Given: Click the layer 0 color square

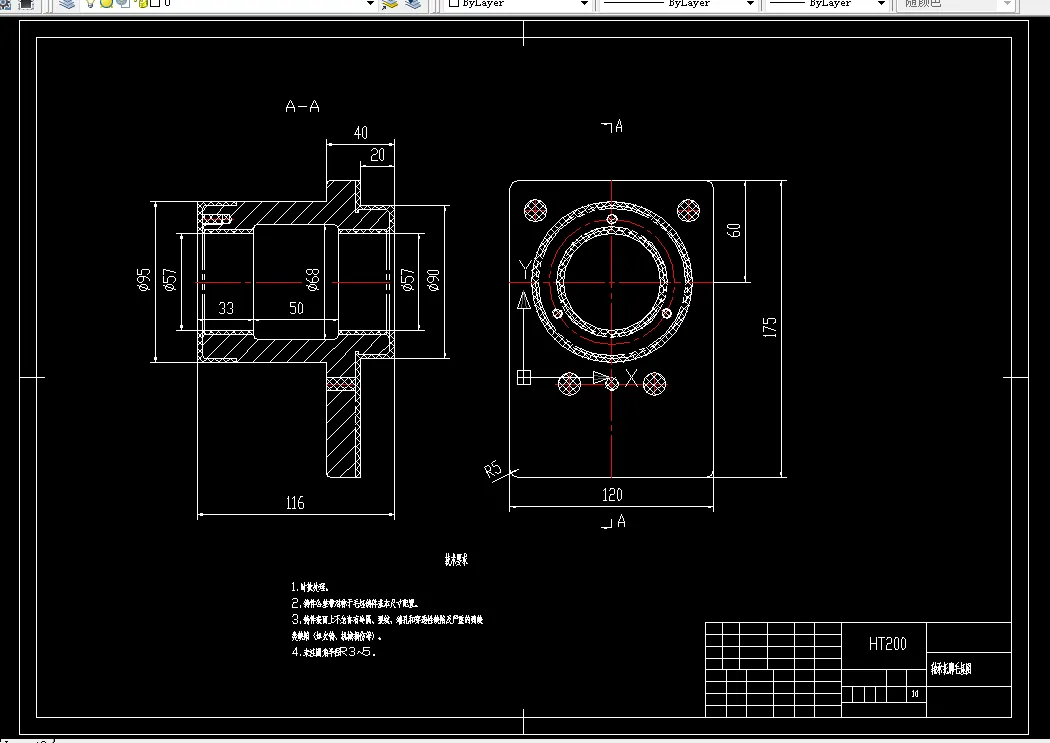Looking at the screenshot, I should pos(155,3).
